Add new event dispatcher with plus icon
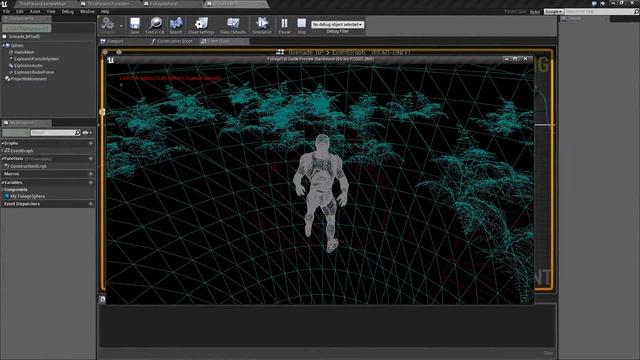Viewport: 640px width, 360px height. (91, 204)
